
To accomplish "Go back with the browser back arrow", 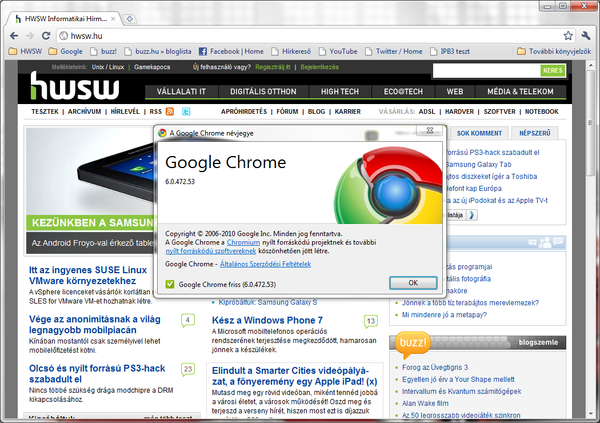I will coord(14,36).
